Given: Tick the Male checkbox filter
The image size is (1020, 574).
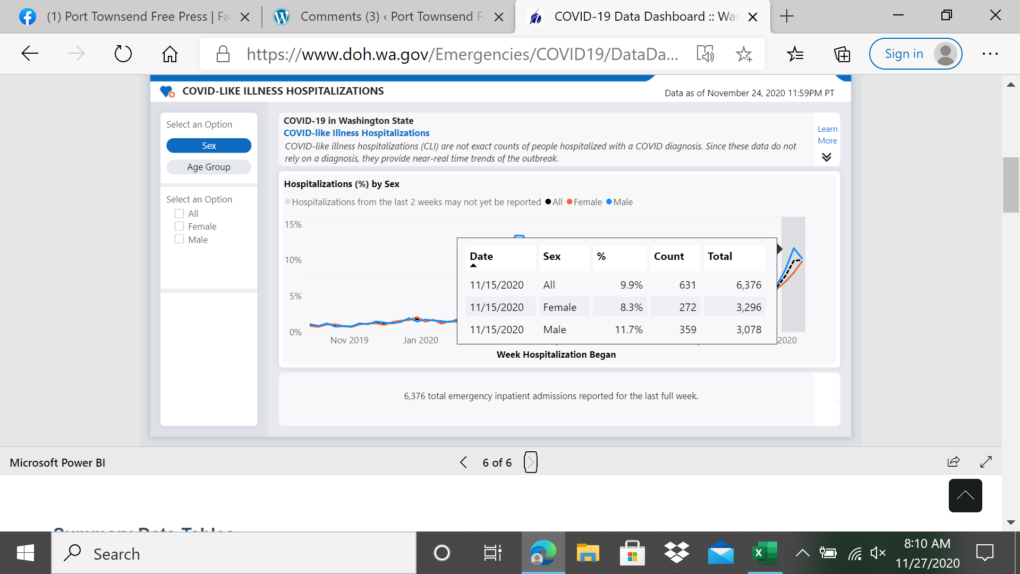Looking at the screenshot, I should point(179,239).
